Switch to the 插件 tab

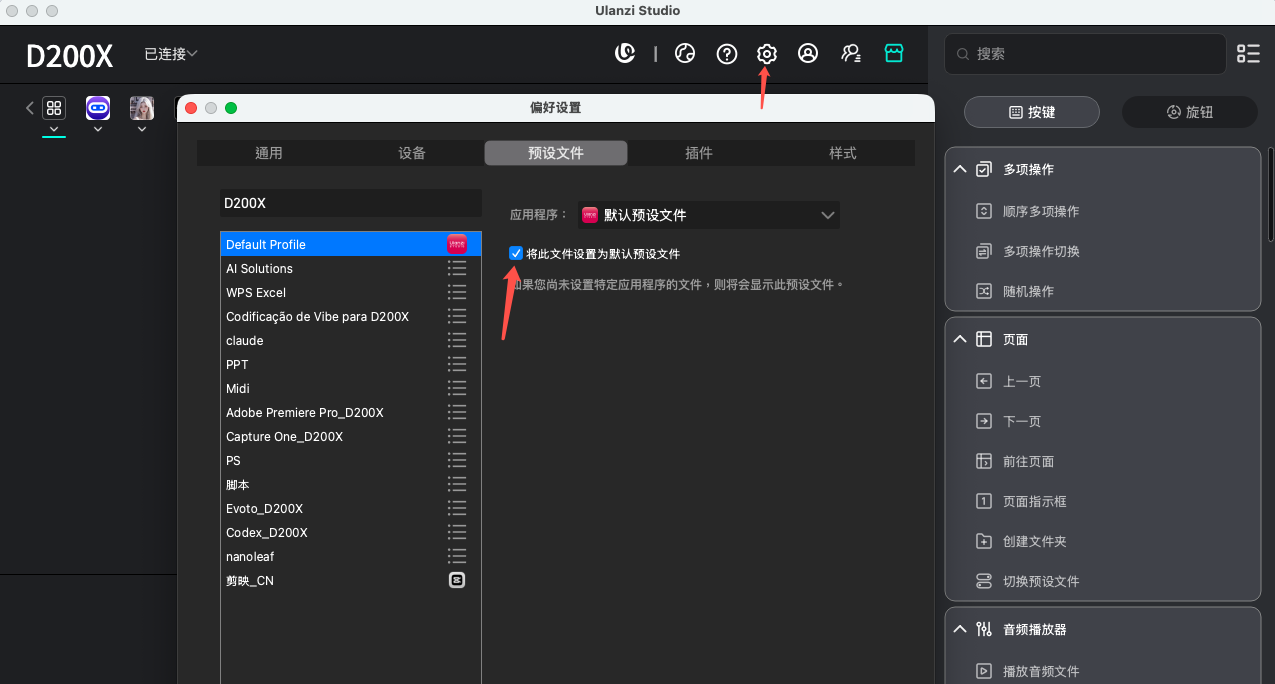point(699,153)
